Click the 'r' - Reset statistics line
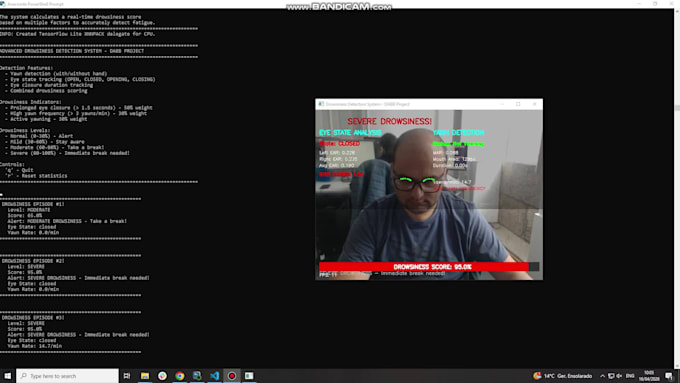Screen dimensions: 680x383 pos(36,176)
